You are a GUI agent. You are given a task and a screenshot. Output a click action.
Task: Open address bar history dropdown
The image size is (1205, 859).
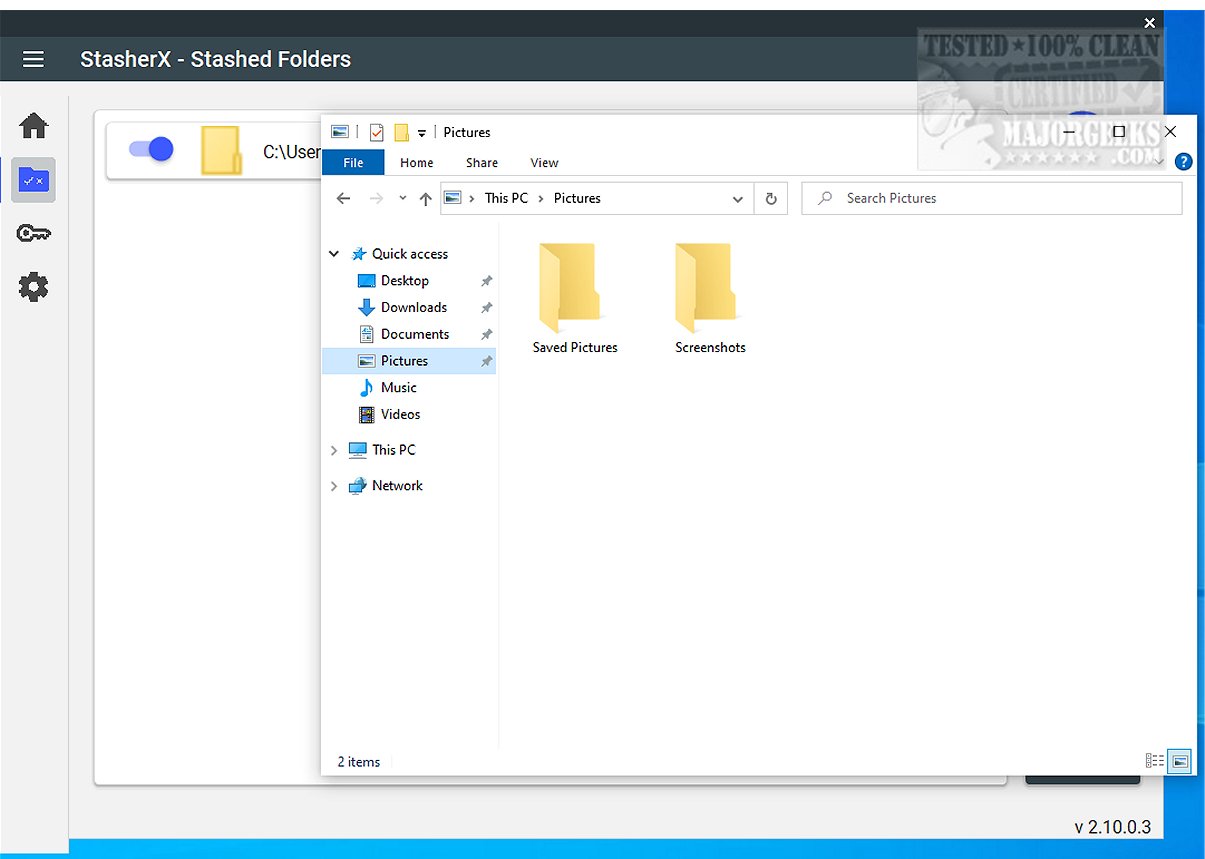click(738, 199)
